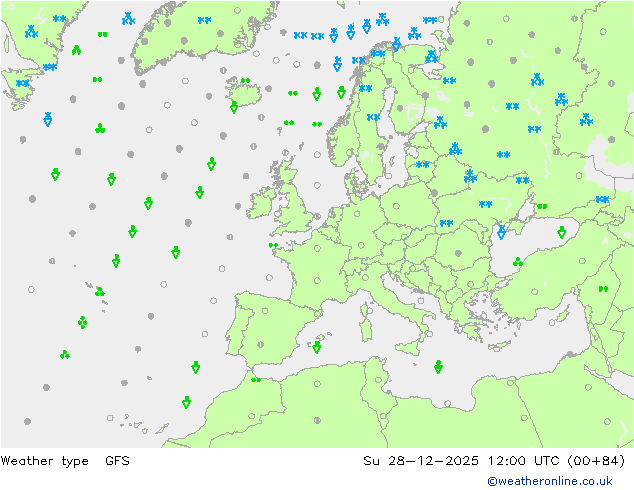Select the 'GFS' model label
This screenshot has width=634, height=490.
click(x=117, y=460)
